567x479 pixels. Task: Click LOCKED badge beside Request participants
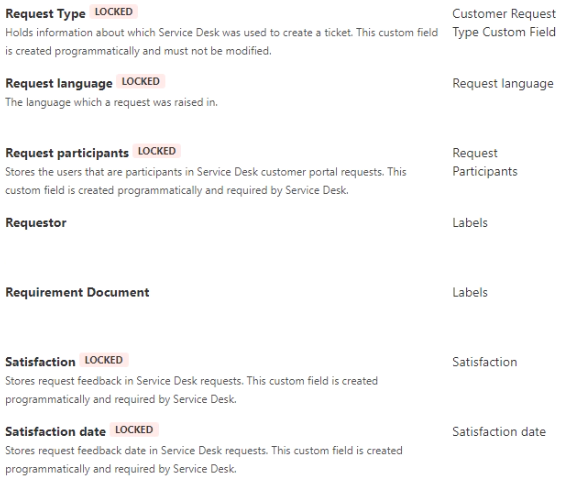coord(157,151)
